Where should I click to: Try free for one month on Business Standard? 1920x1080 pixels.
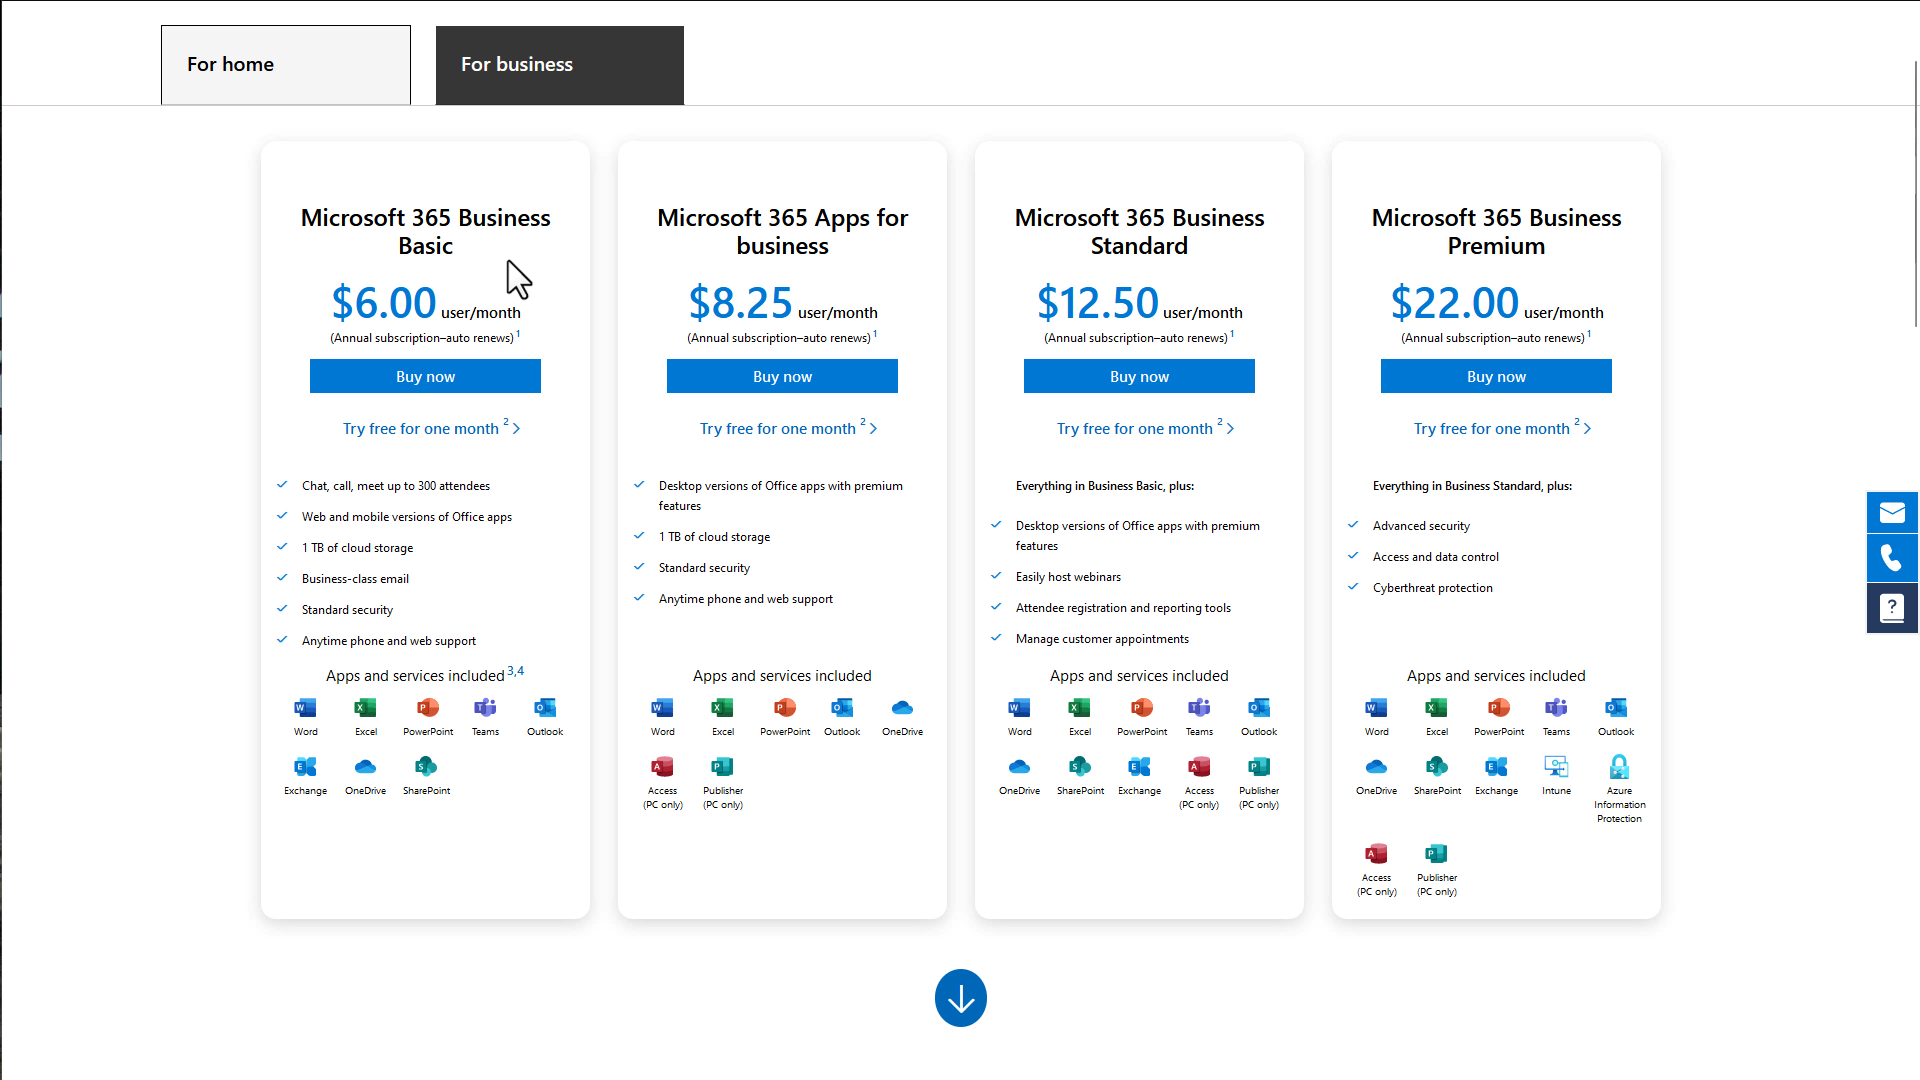1138,427
